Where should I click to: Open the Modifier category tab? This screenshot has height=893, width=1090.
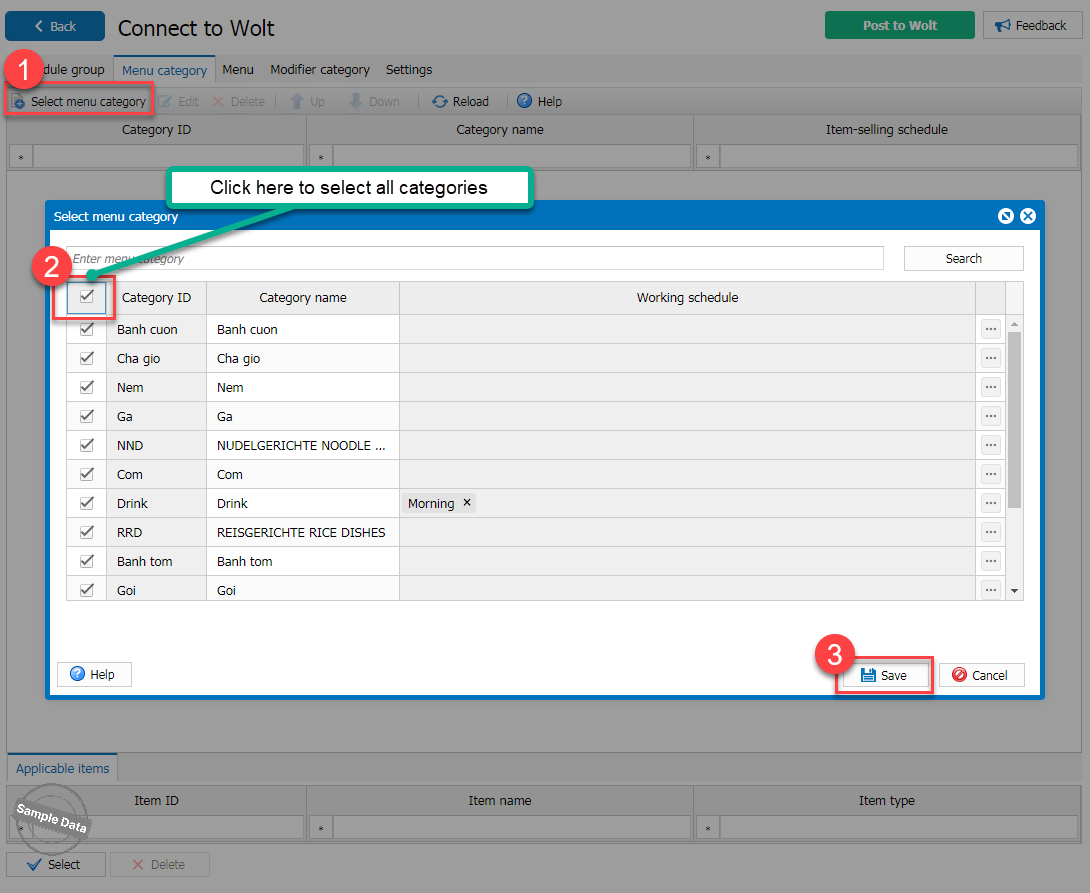[320, 69]
